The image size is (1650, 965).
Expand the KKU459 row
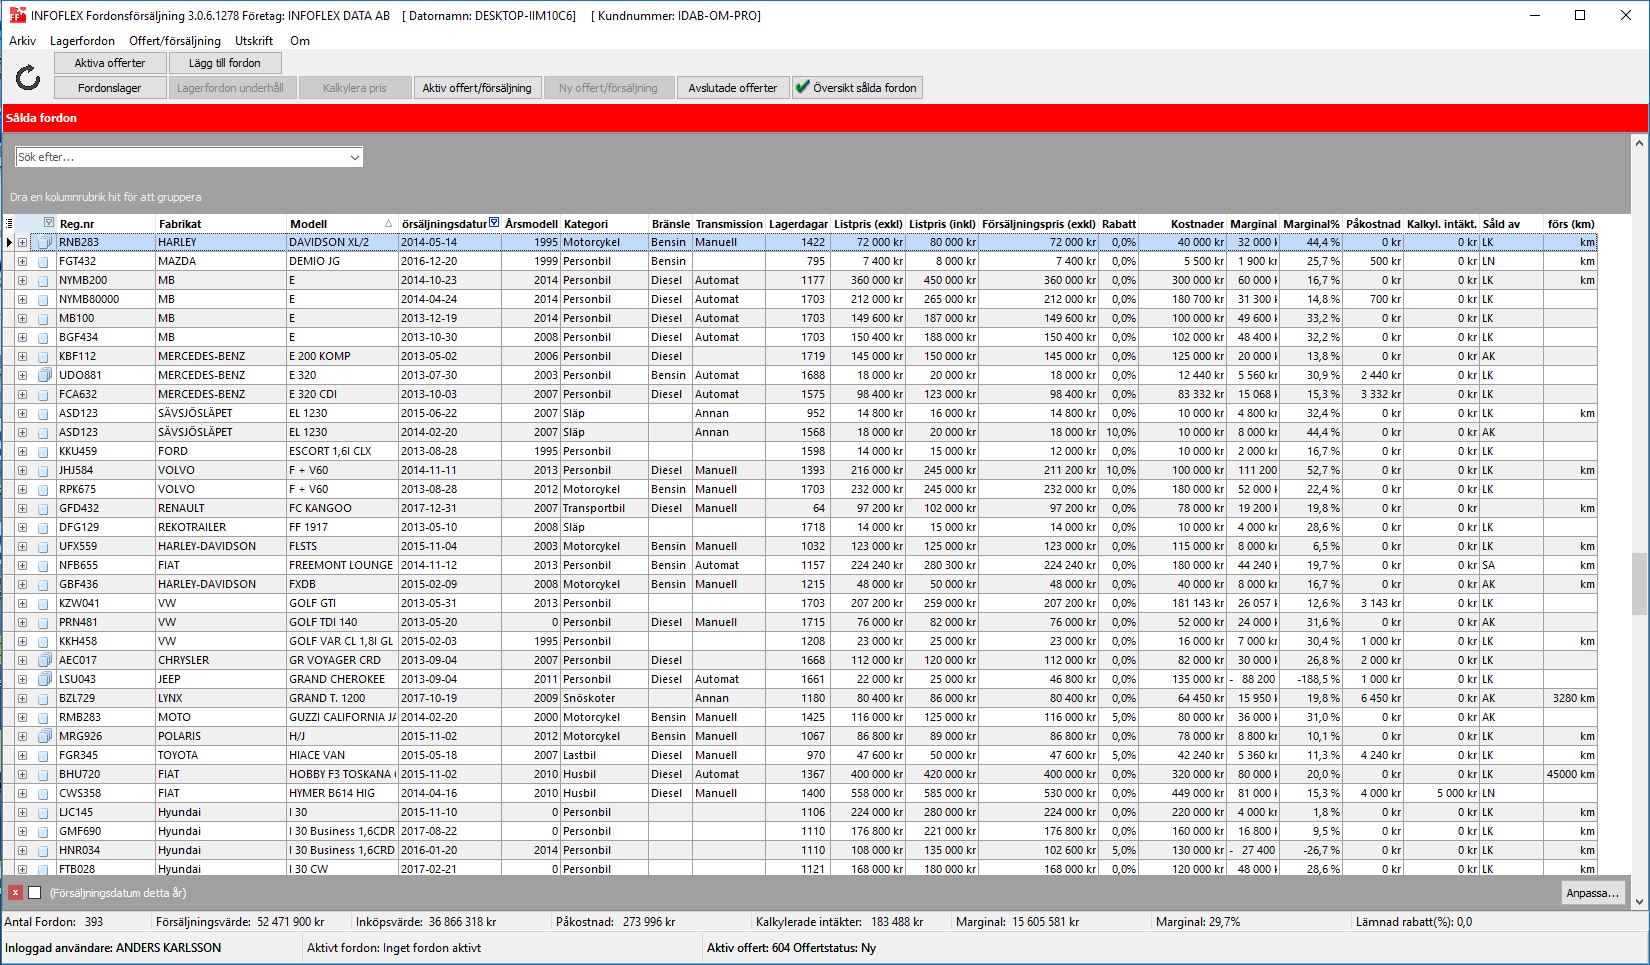pos(22,451)
